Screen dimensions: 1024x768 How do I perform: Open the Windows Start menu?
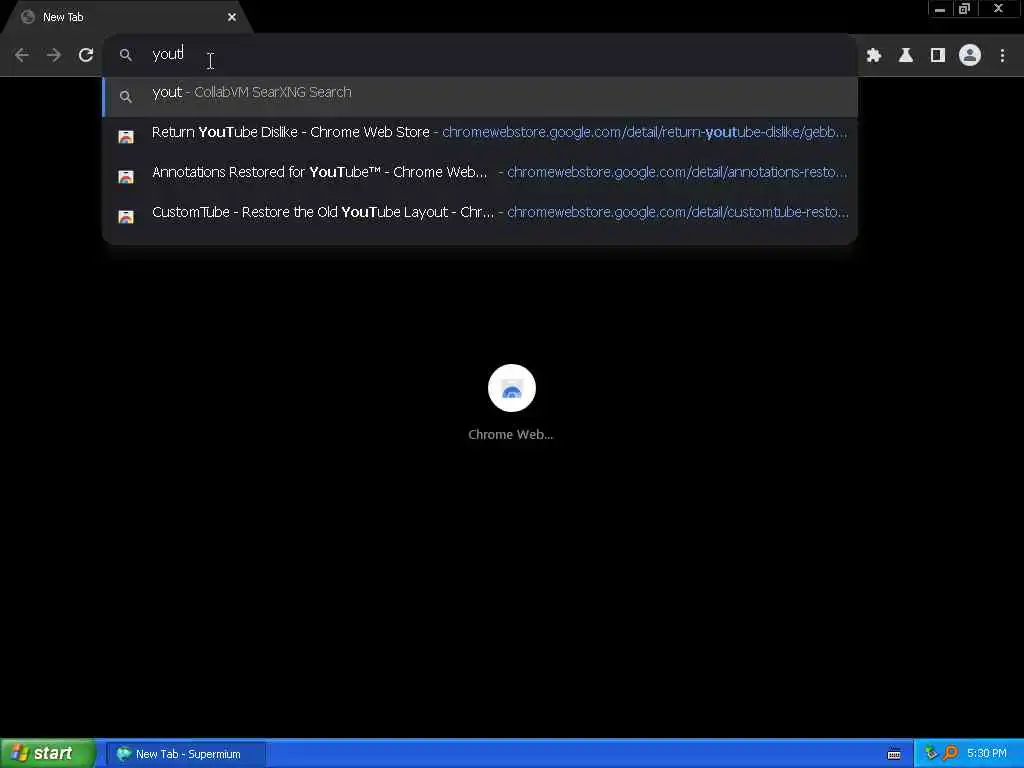48,754
